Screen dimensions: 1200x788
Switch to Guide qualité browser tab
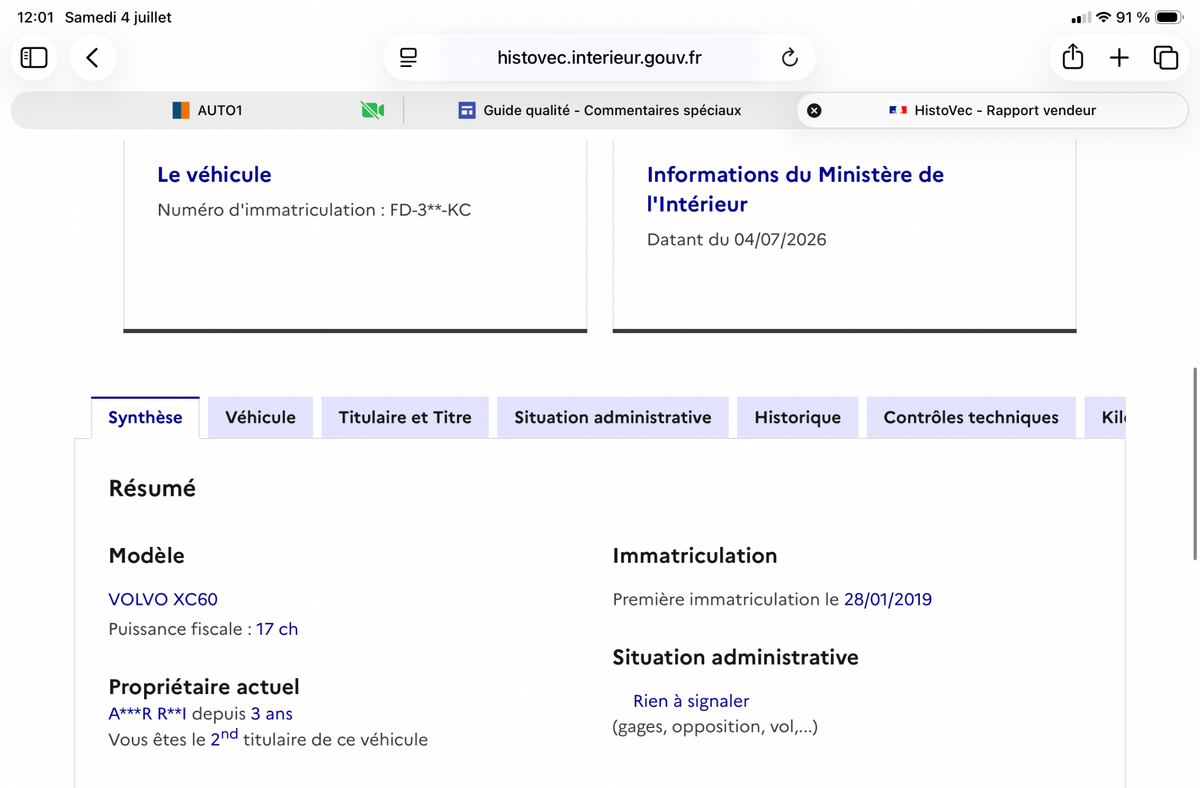pos(600,110)
